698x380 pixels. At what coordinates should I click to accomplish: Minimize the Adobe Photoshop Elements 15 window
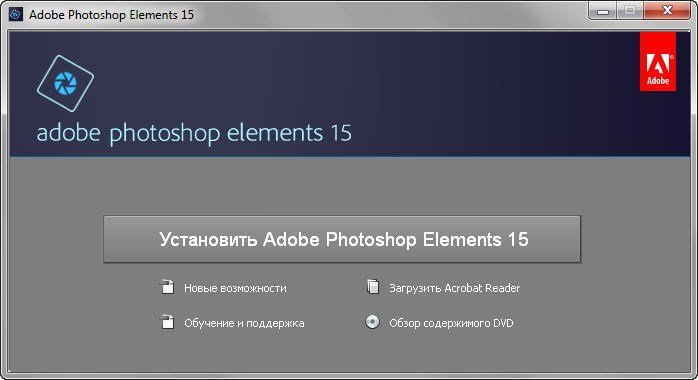pyautogui.click(x=603, y=11)
